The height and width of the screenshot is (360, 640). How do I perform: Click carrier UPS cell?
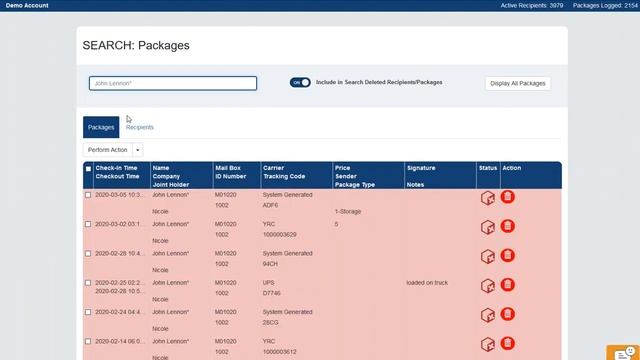click(269, 282)
